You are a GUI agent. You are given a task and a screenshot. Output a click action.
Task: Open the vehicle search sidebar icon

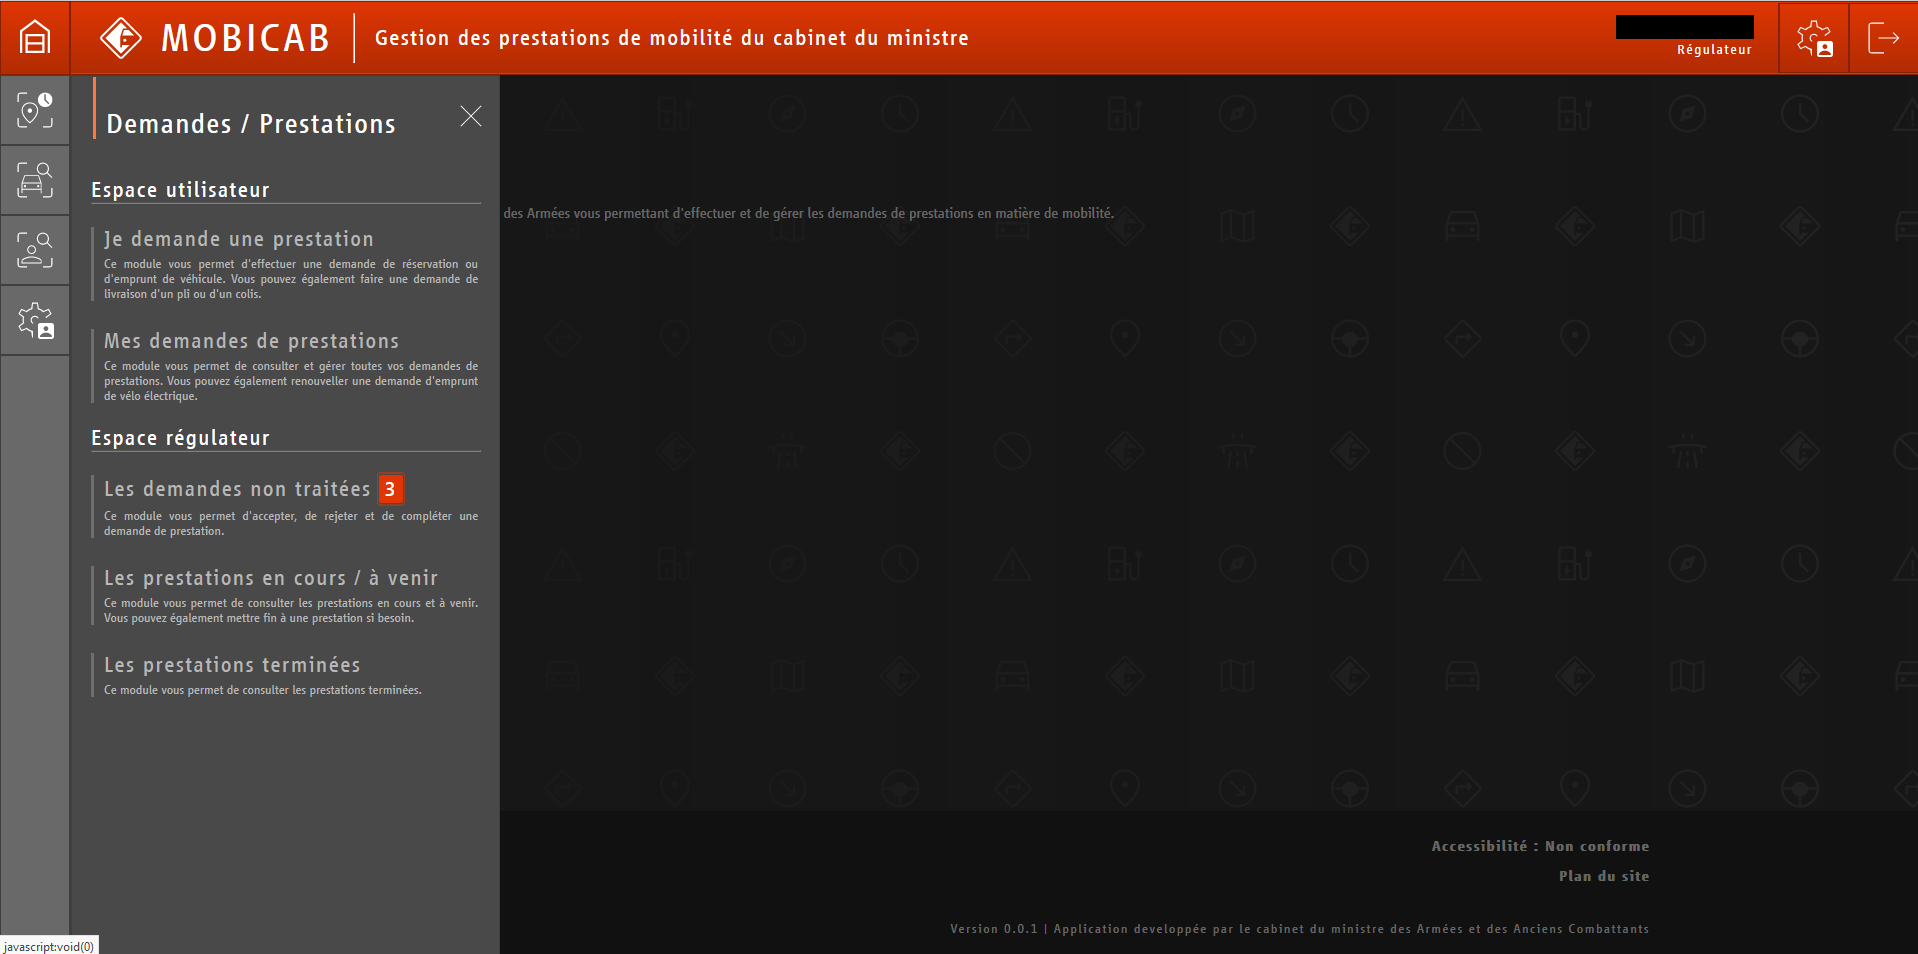pyautogui.click(x=34, y=180)
